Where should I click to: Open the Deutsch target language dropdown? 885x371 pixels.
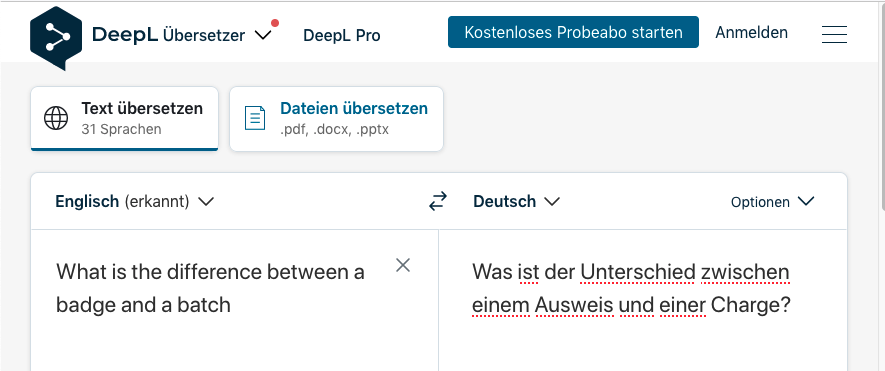point(516,201)
